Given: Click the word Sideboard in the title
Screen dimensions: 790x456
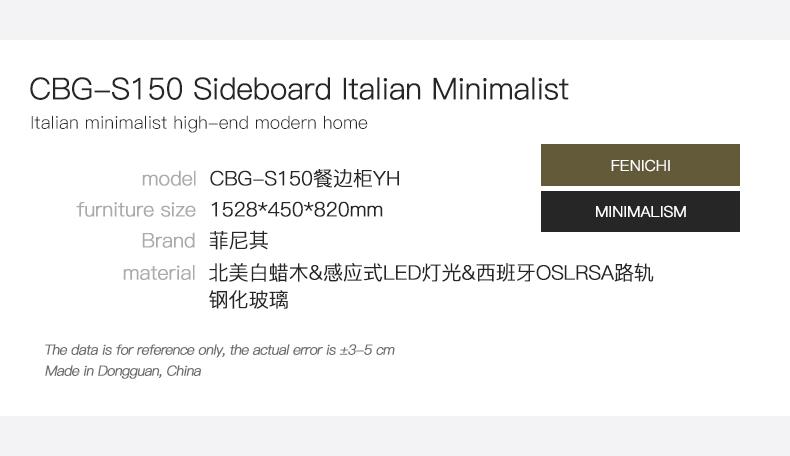Looking at the screenshot, I should tap(262, 89).
